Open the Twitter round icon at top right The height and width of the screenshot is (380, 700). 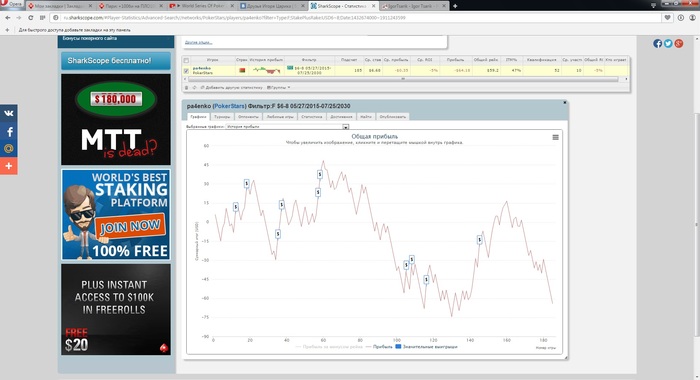coord(668,43)
